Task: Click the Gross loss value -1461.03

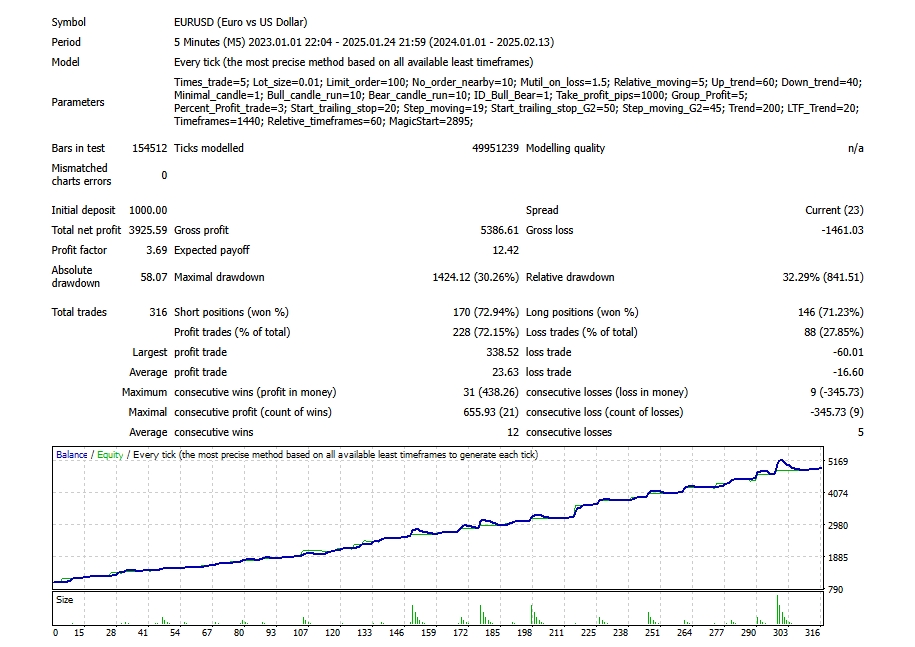Action: (842, 230)
